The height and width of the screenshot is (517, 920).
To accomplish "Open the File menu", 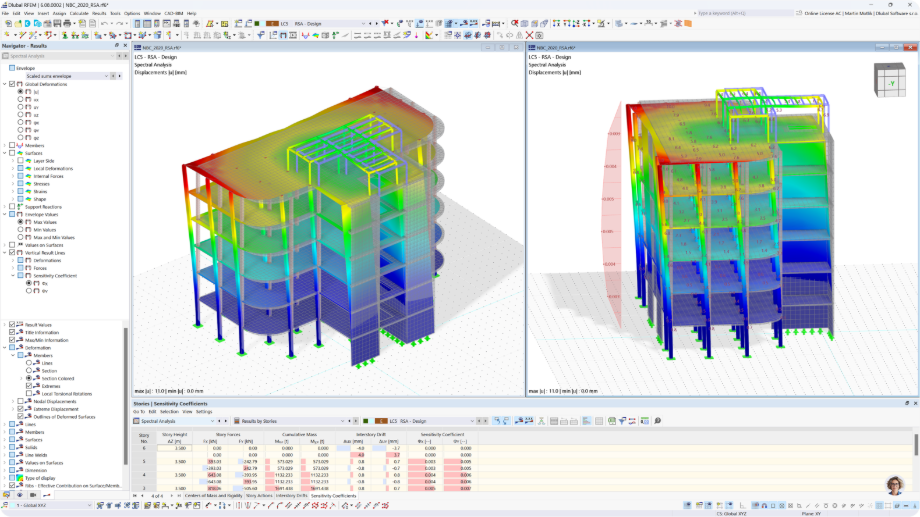I will click(x=5, y=13).
